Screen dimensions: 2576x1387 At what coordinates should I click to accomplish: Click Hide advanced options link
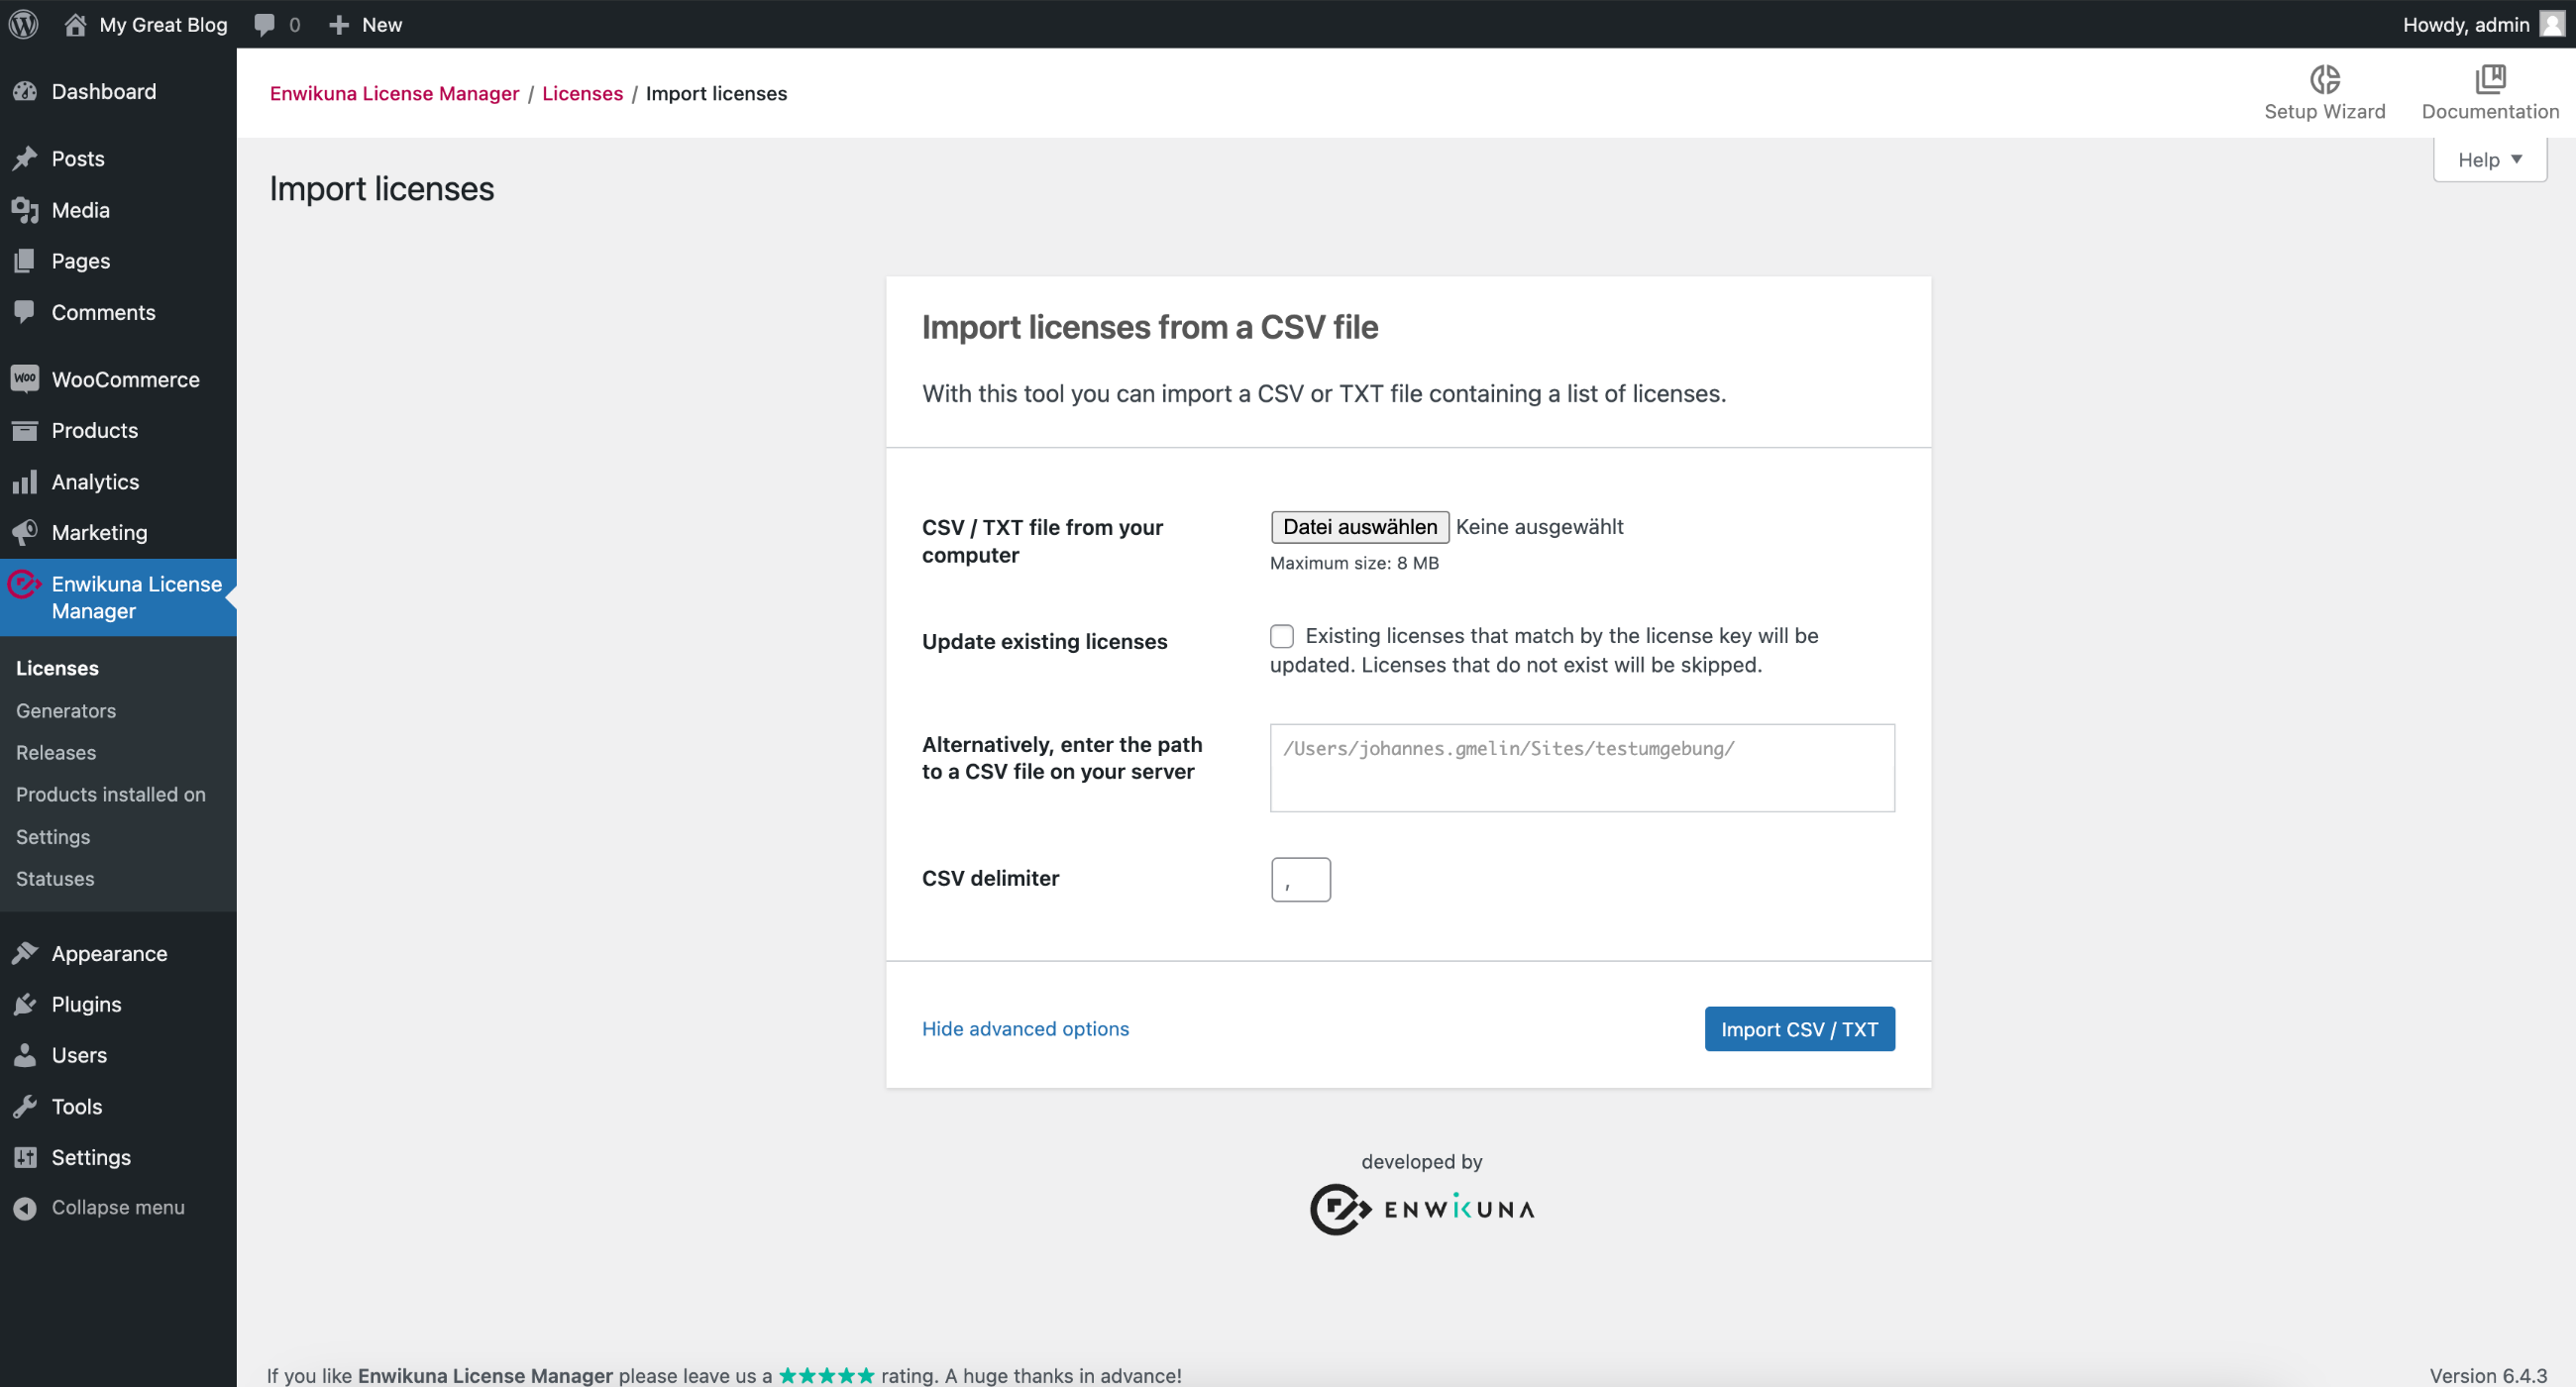coord(1024,1028)
